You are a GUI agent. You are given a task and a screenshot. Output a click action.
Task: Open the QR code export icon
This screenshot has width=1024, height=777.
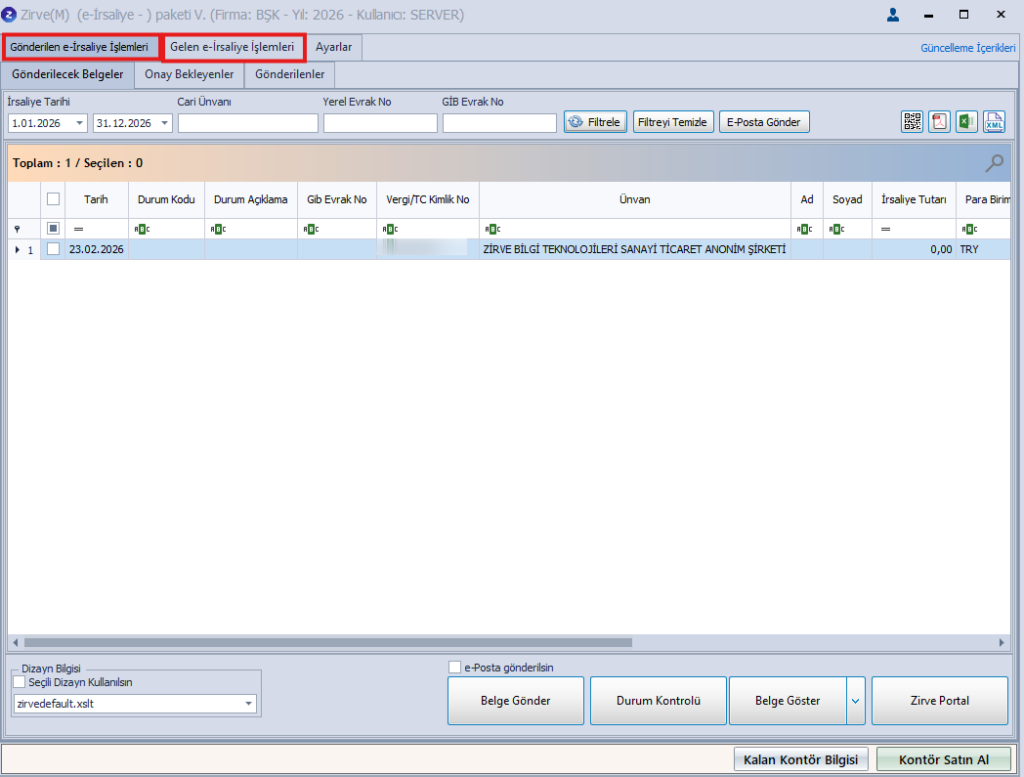(x=912, y=122)
